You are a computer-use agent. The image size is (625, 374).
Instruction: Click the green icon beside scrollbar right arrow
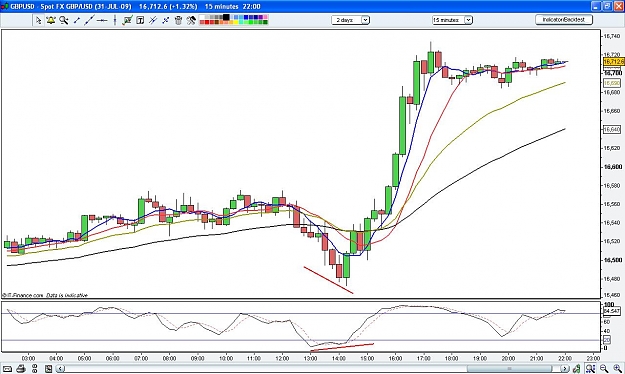click(576, 369)
